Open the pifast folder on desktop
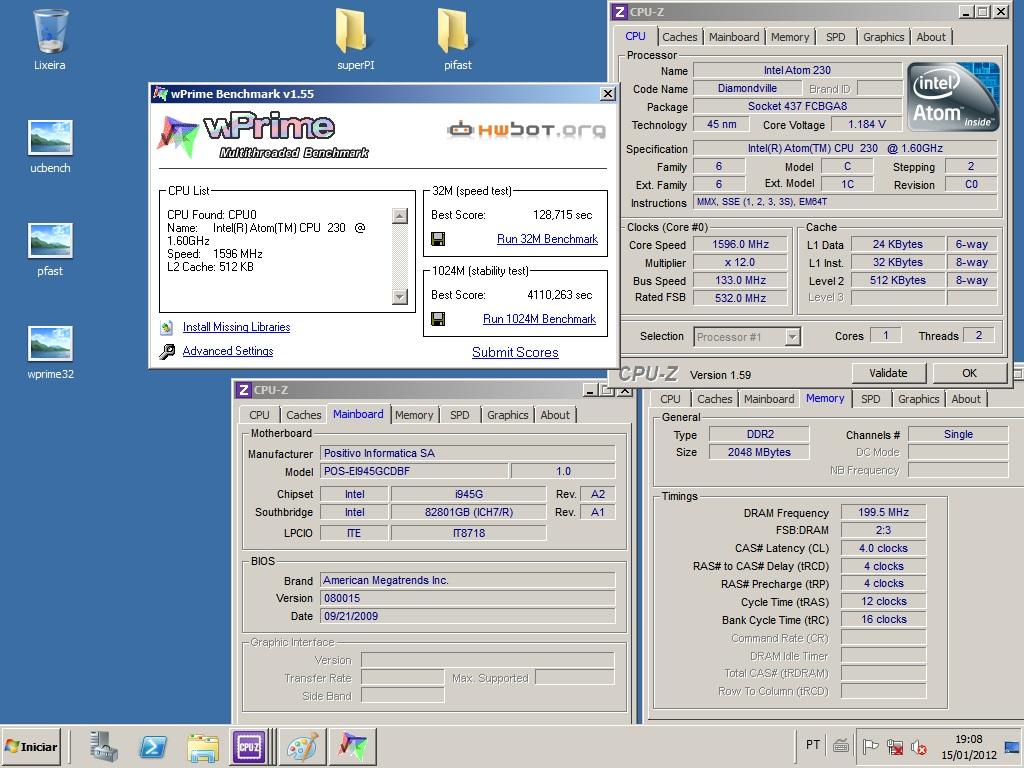Screen dimensions: 1024x768 coord(453,31)
